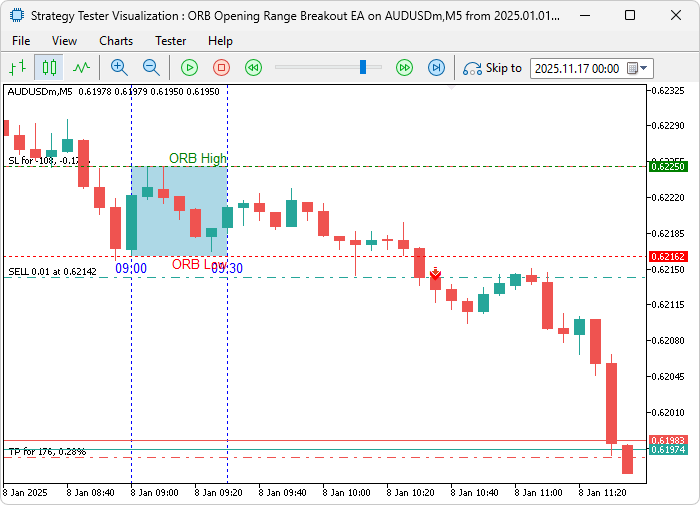The height and width of the screenshot is (505, 700).
Task: Slow down the playback speed
Action: 253,68
